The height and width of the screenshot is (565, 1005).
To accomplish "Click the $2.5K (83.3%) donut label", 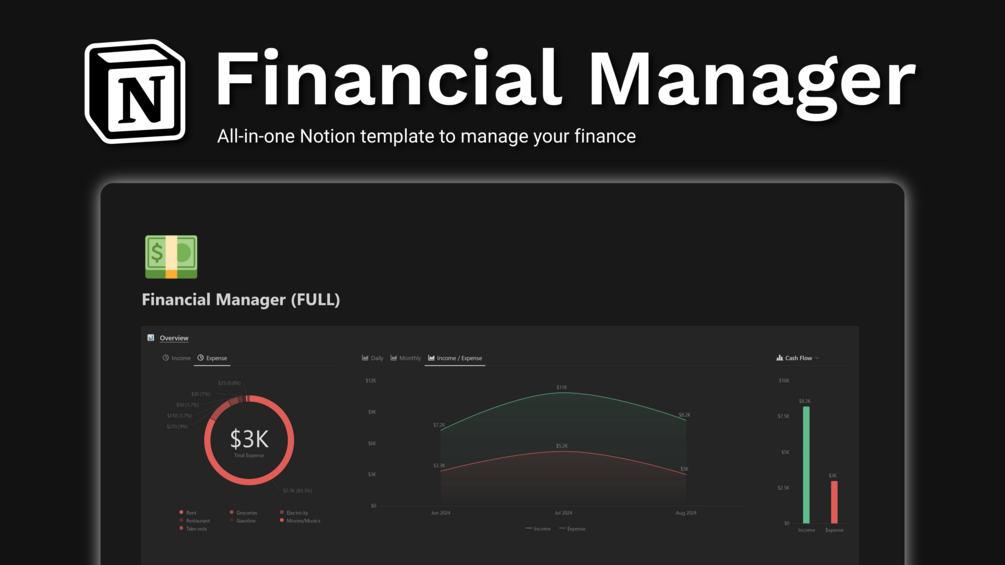I will click(x=297, y=491).
